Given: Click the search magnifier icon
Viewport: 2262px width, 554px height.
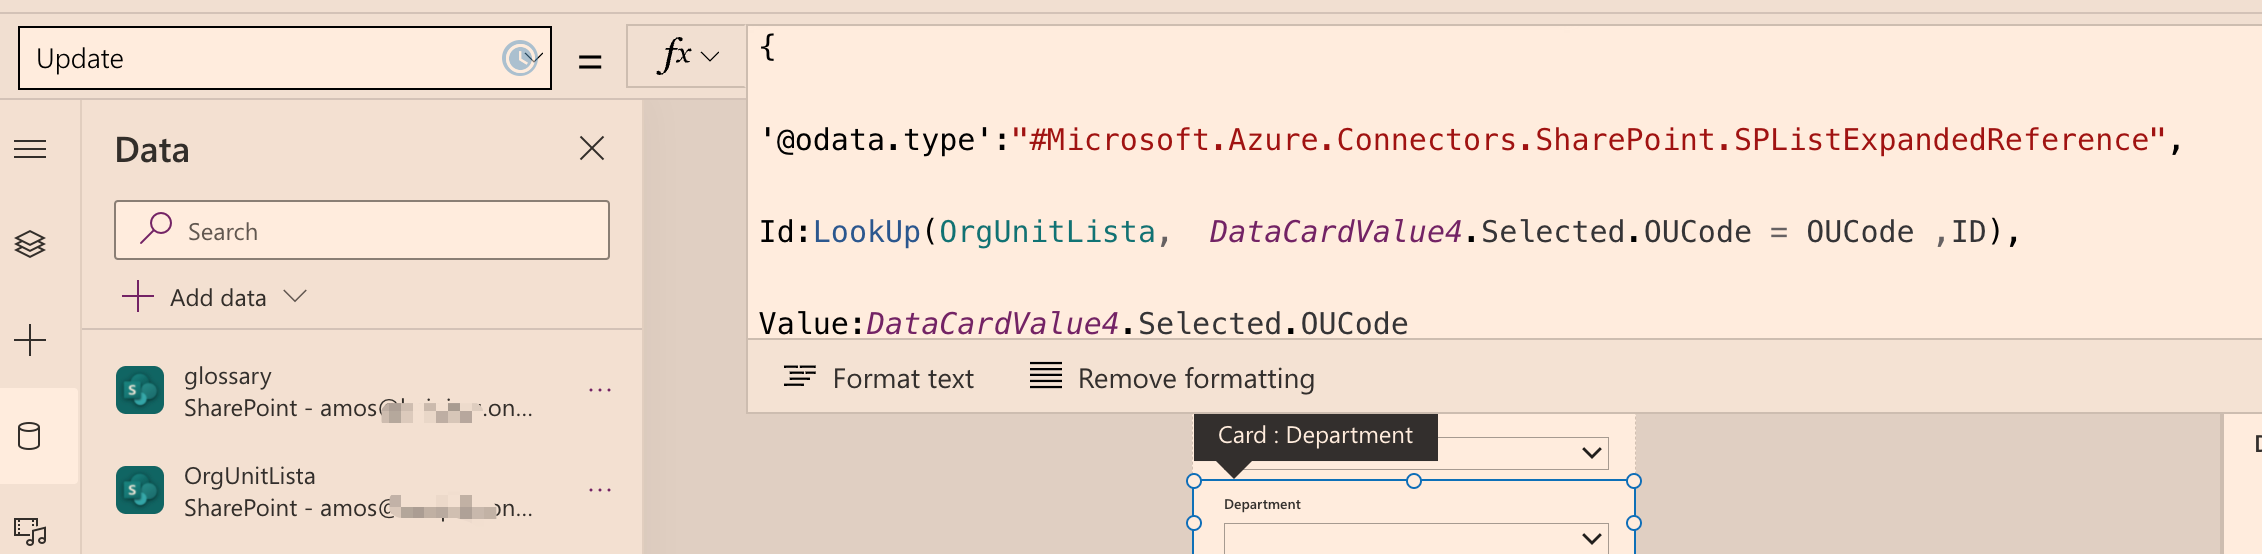Looking at the screenshot, I should click(x=156, y=229).
